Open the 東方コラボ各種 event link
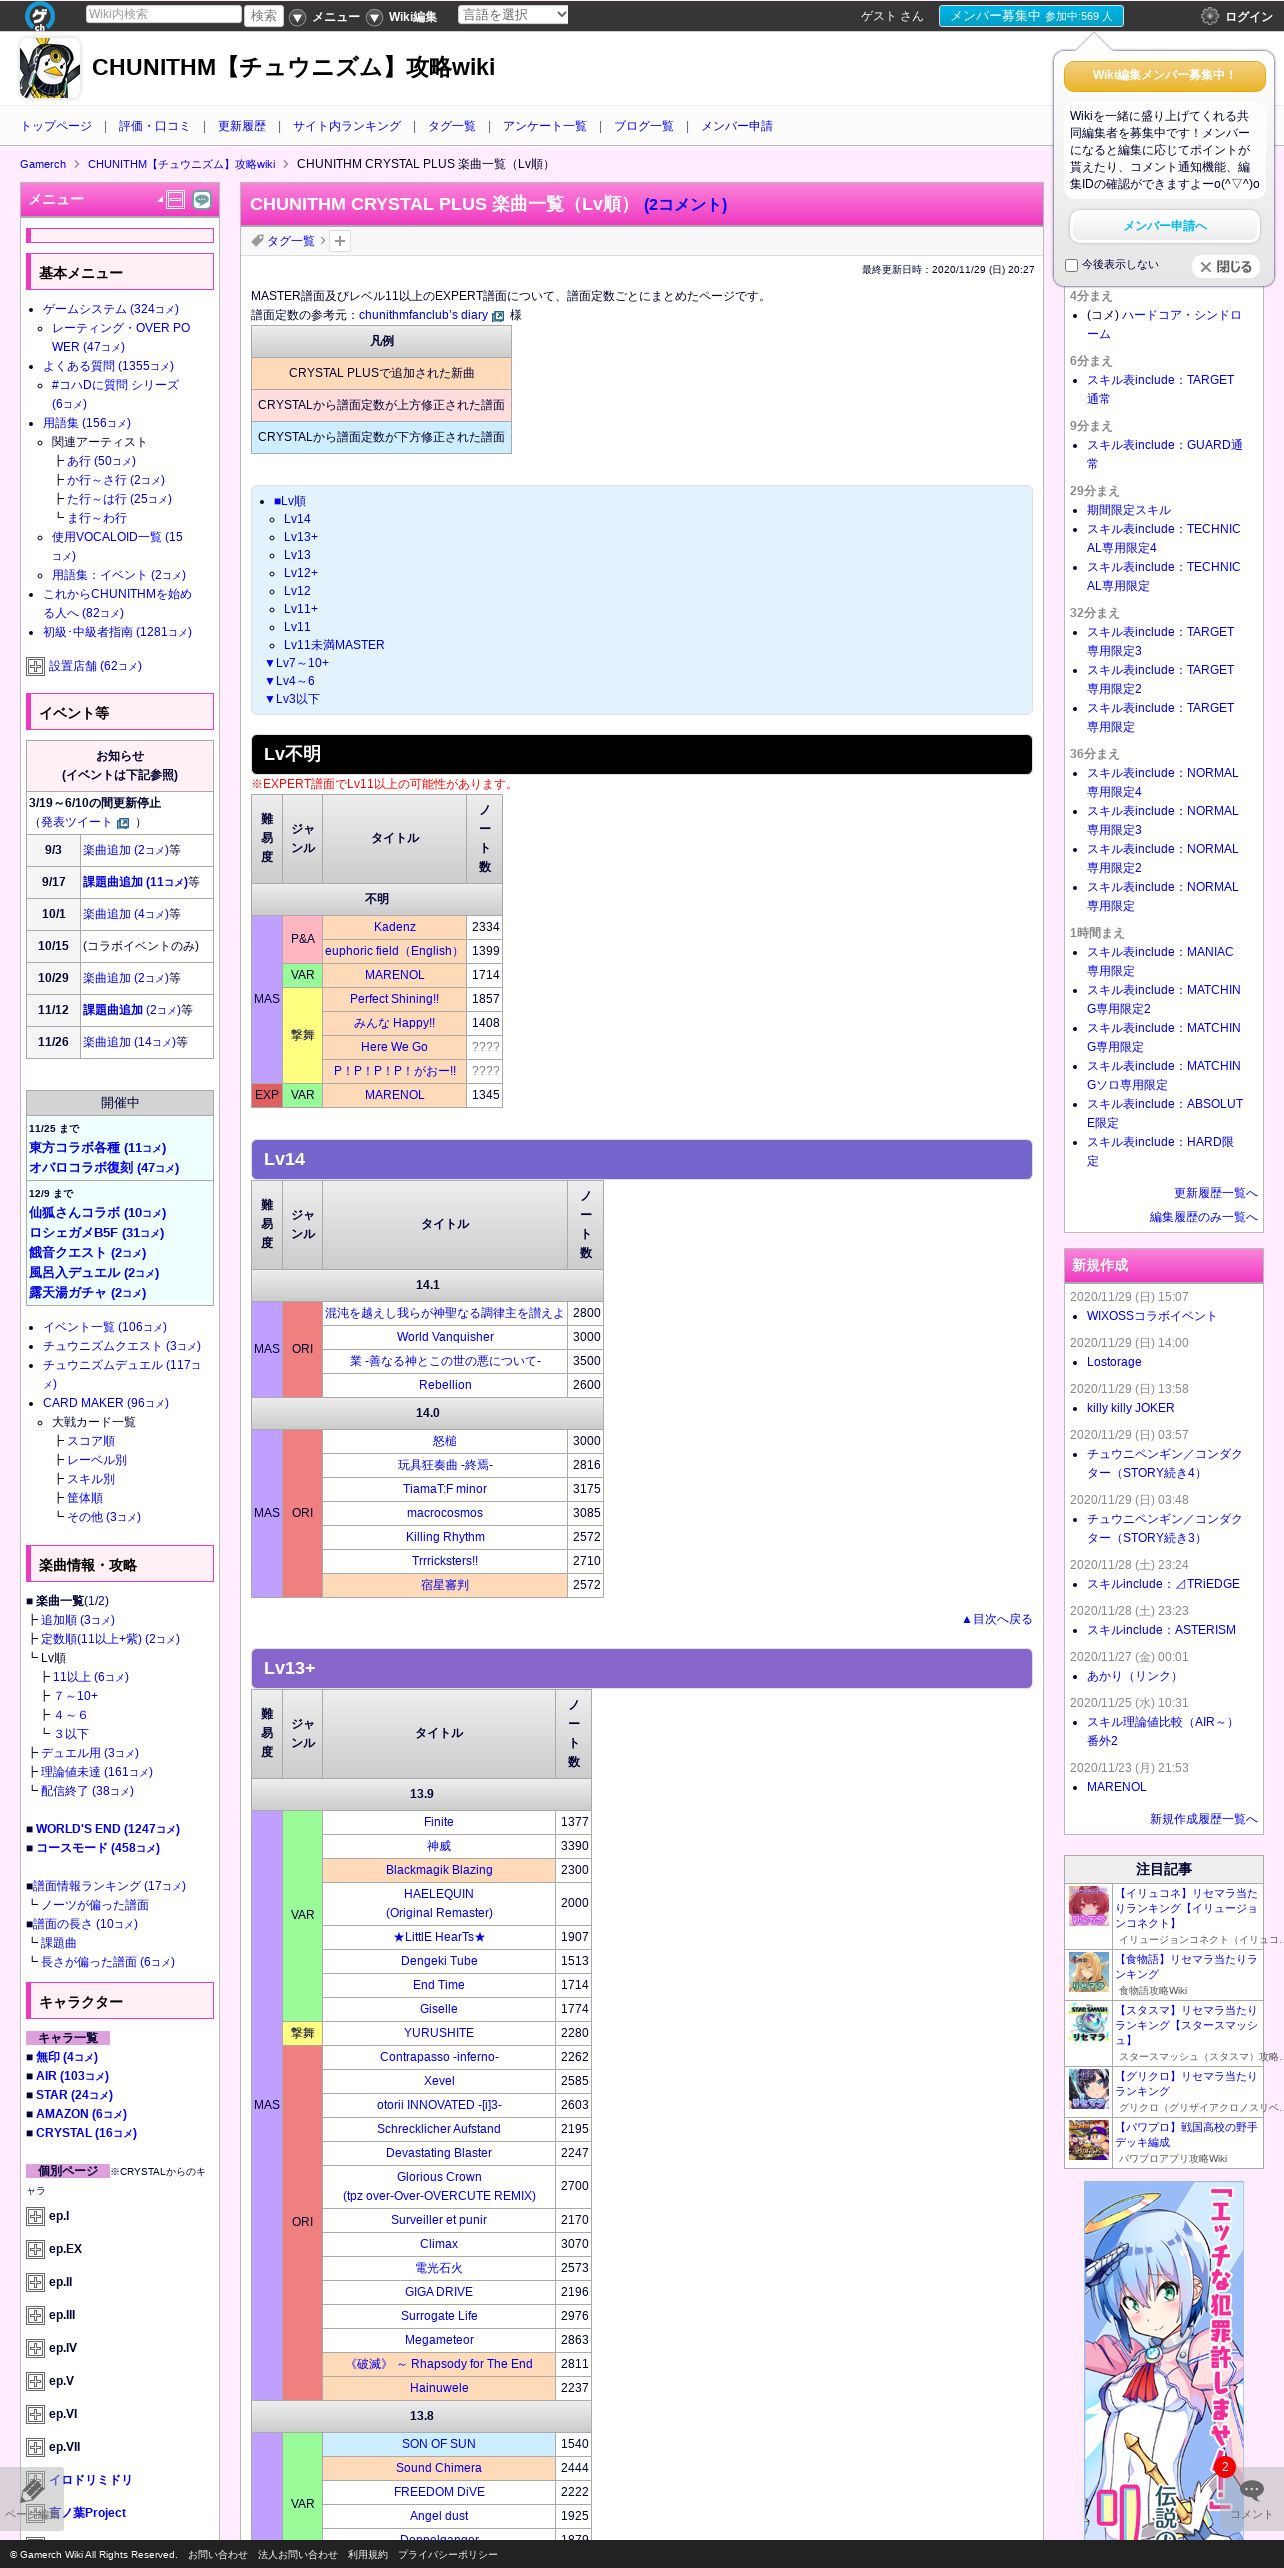Screen dimensions: 1284x2568 97,1148
